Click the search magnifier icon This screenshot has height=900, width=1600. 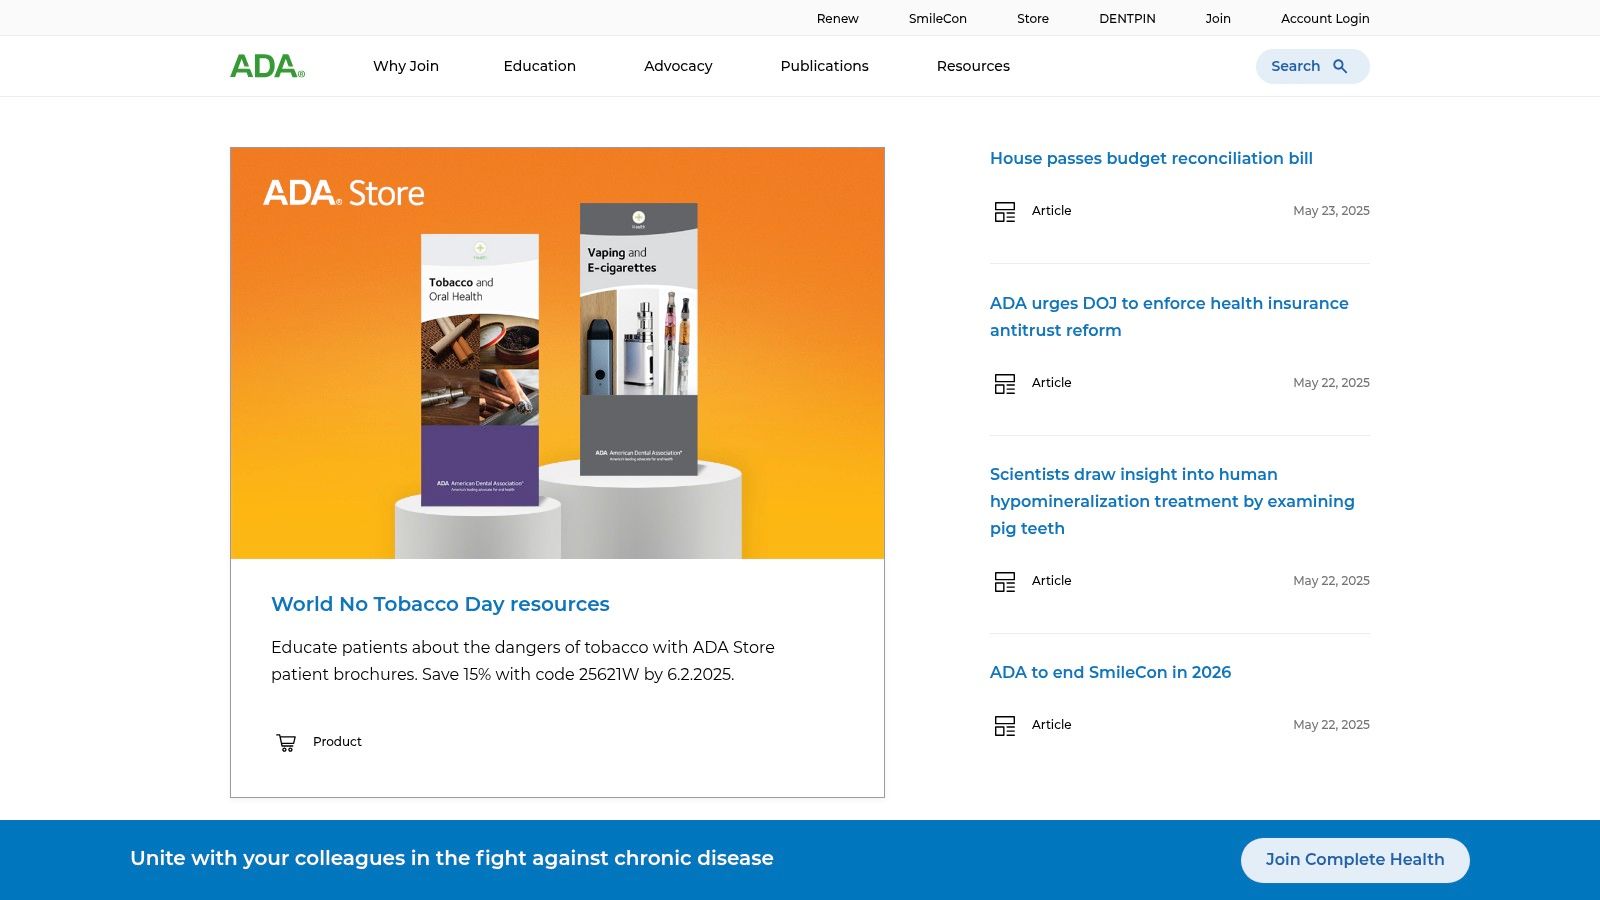click(1340, 66)
